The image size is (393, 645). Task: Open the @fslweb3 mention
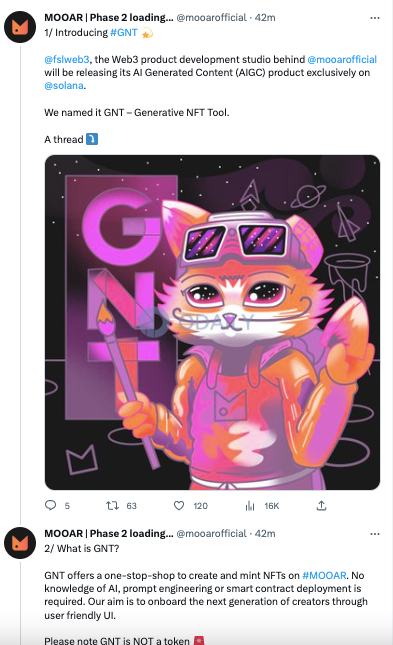coord(67,59)
